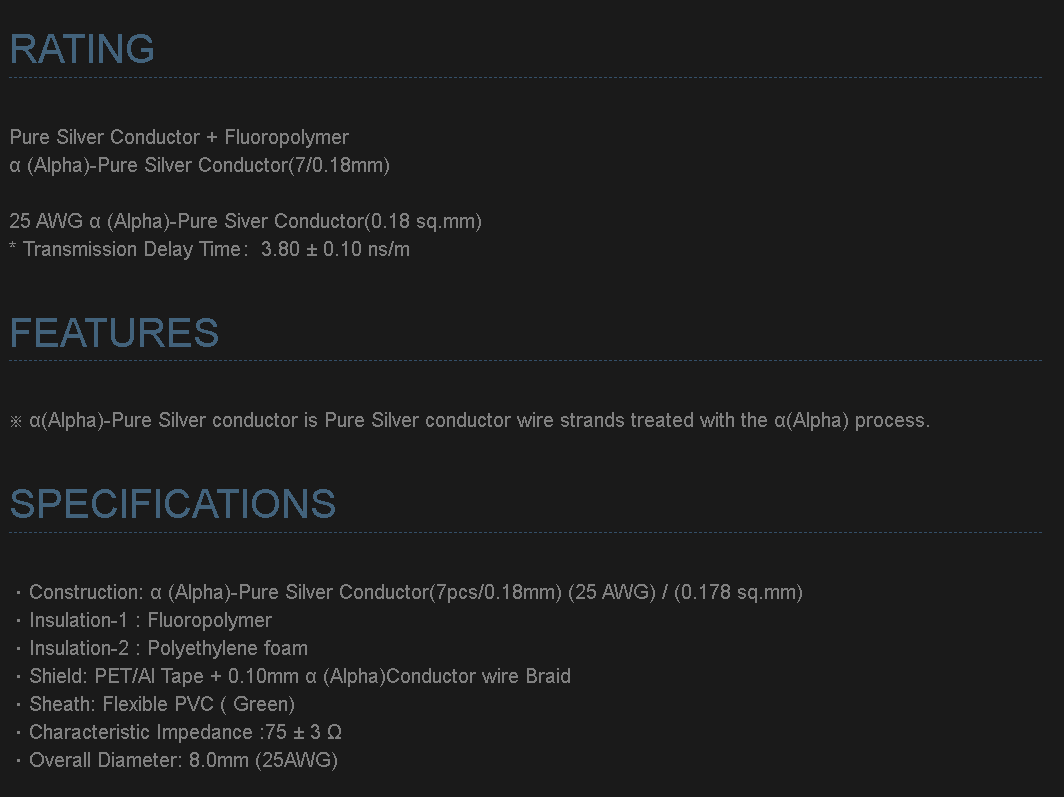Select the line mentioning 7/0.18mm conductor
1064x797 pixels.
199,165
